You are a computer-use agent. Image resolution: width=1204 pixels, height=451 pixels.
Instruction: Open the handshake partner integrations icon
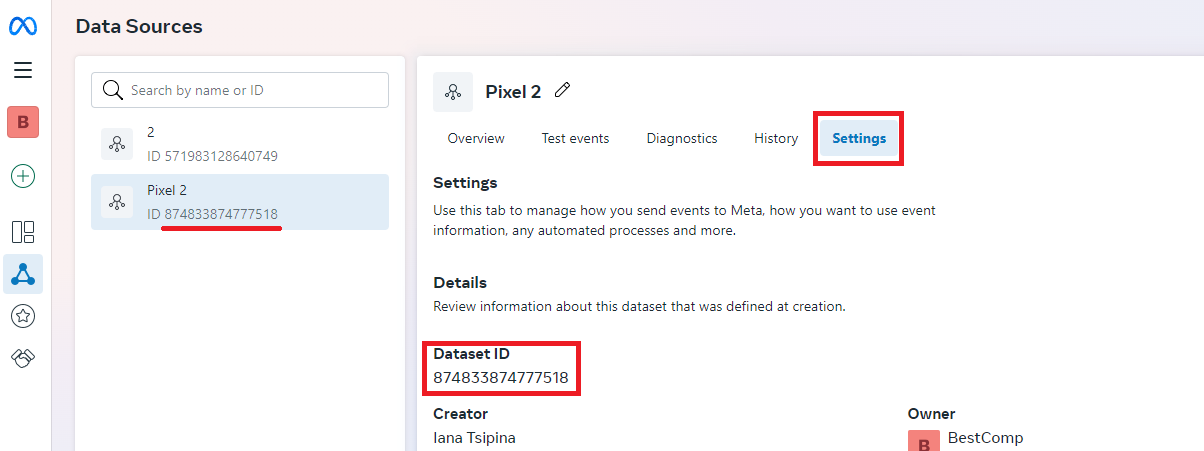click(23, 358)
